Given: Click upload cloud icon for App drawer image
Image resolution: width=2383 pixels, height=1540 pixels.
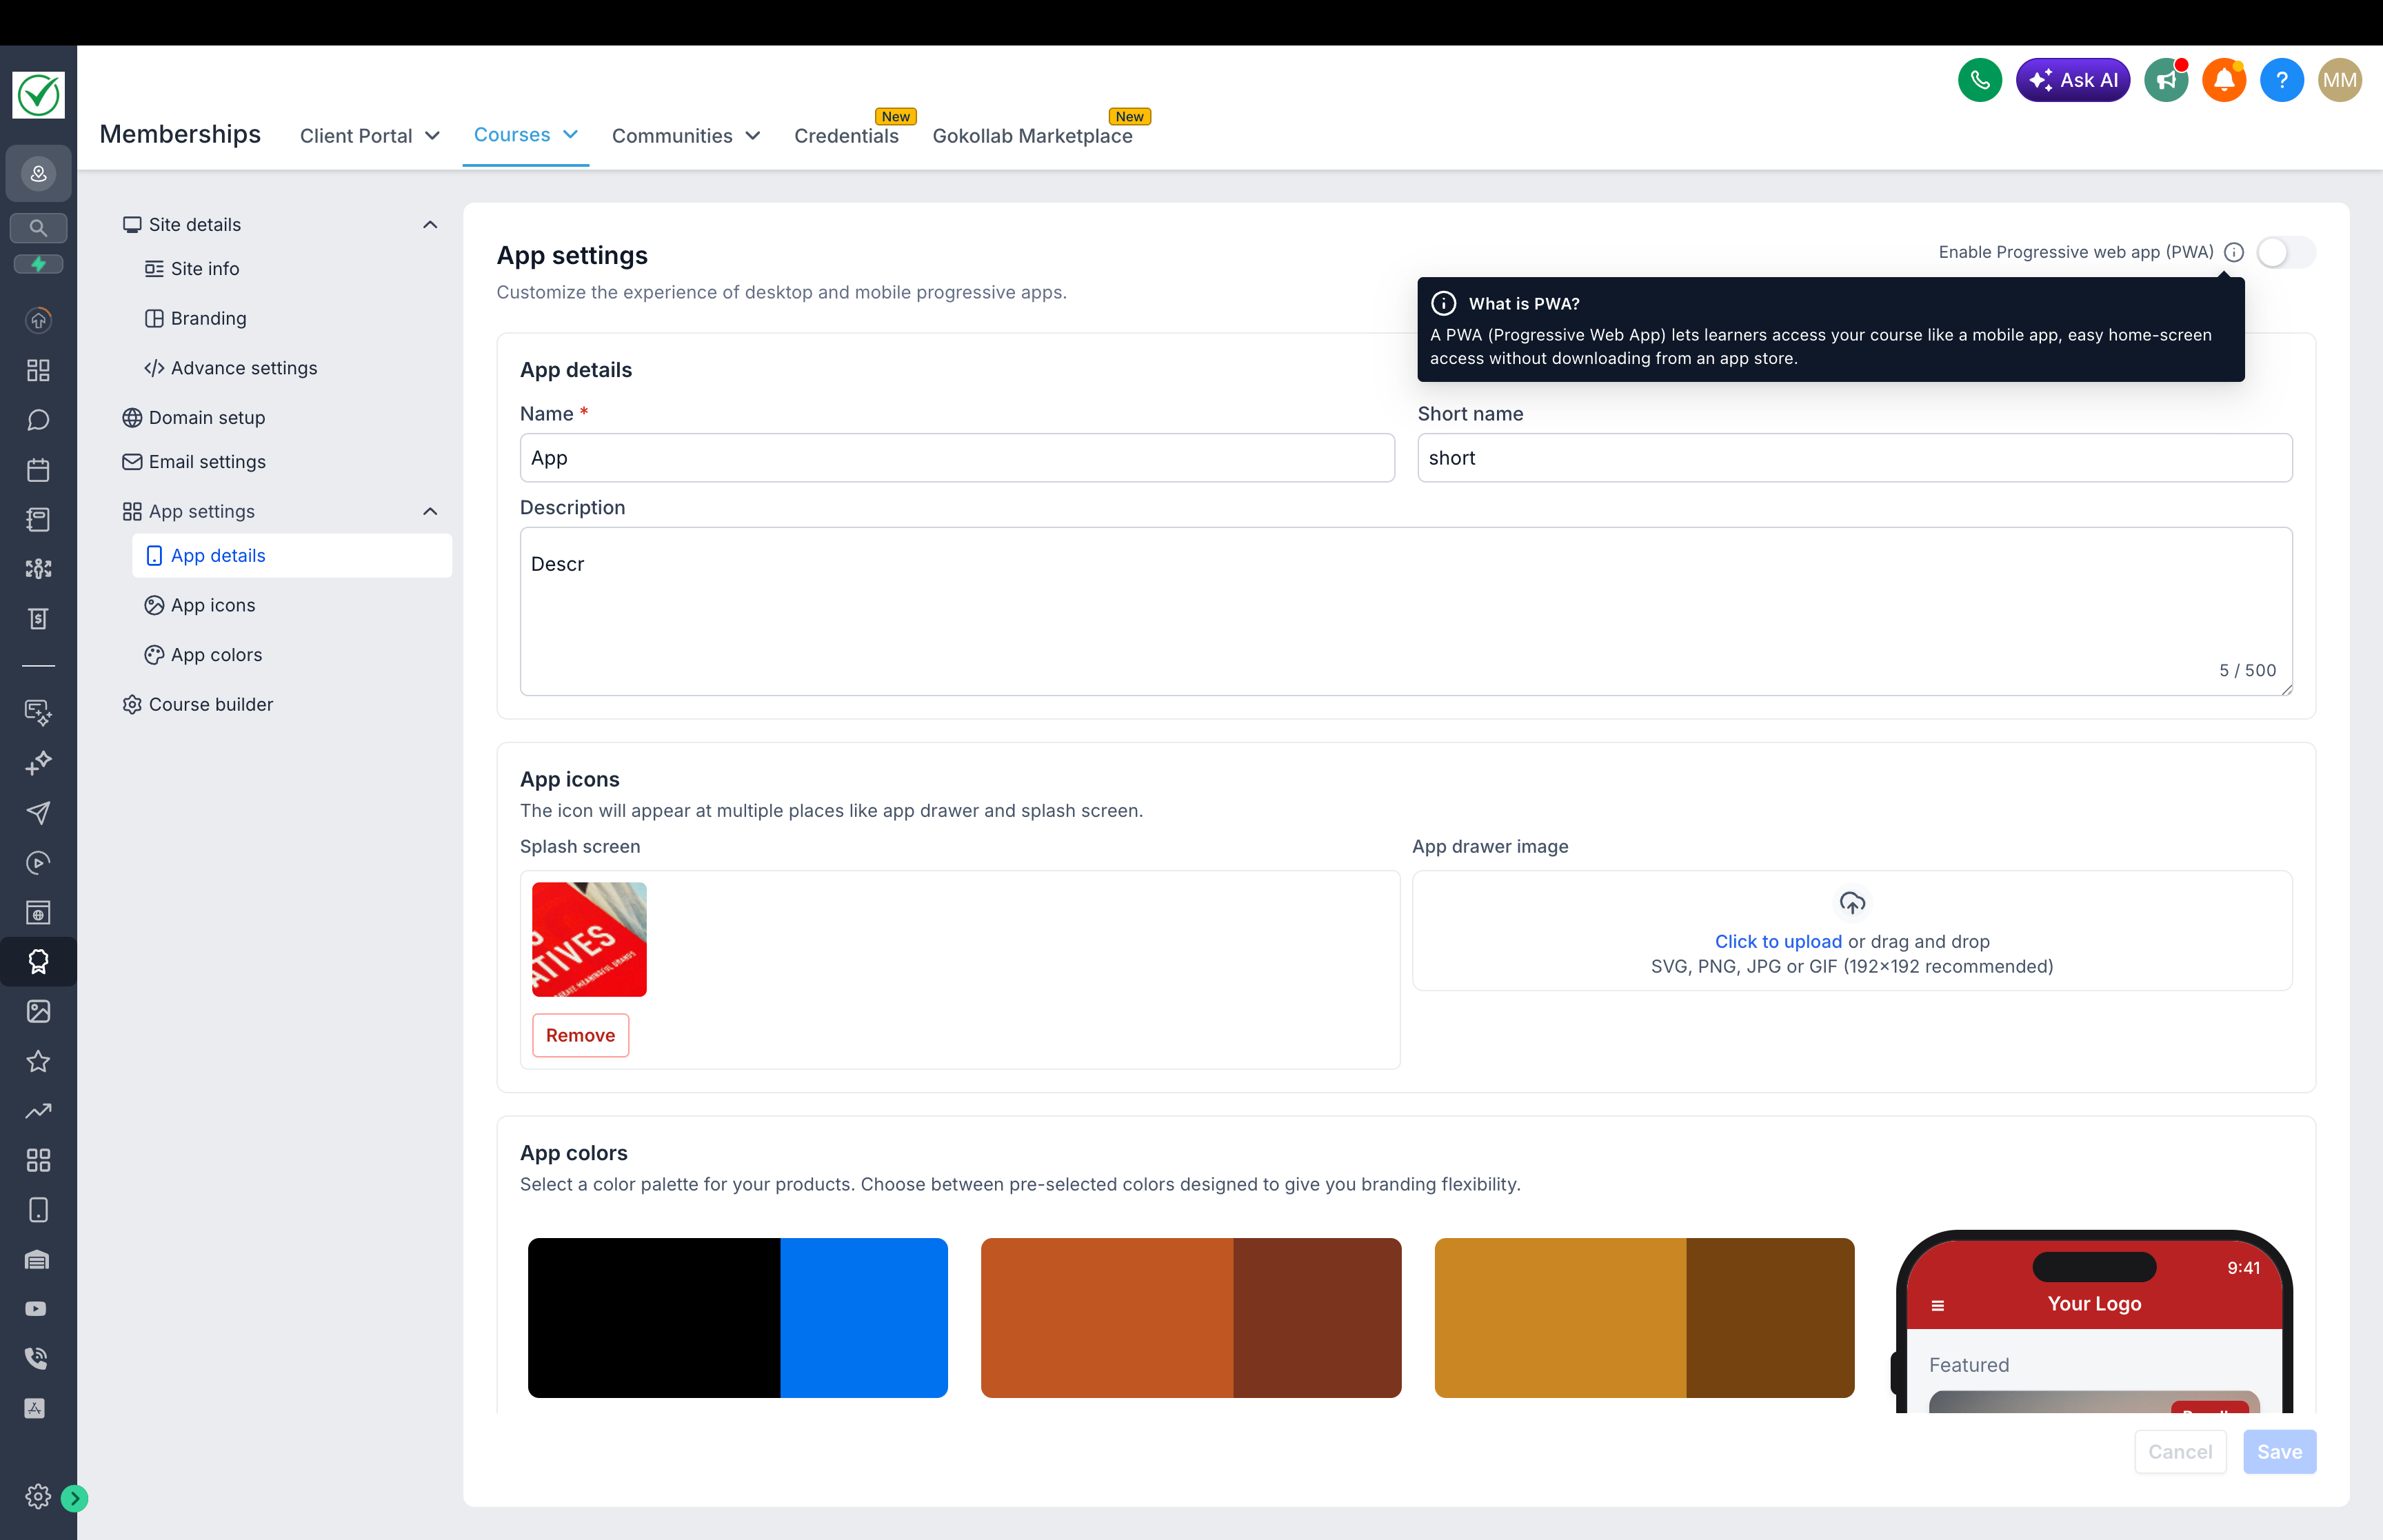Looking at the screenshot, I should click(1851, 903).
